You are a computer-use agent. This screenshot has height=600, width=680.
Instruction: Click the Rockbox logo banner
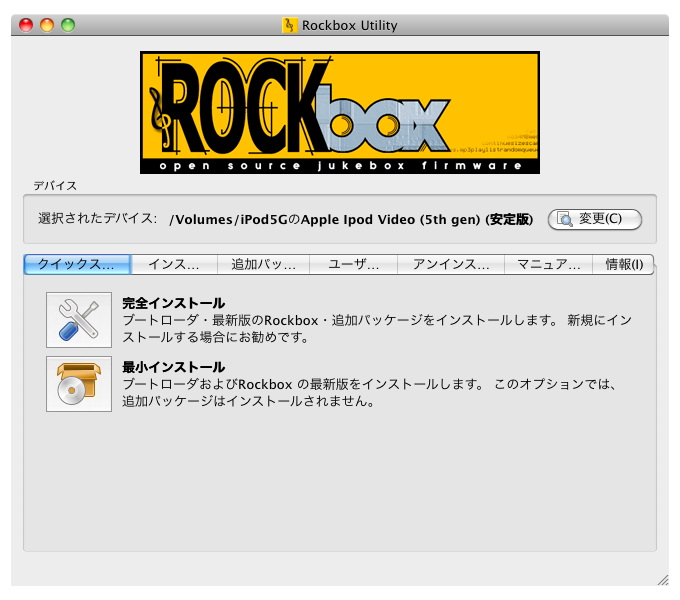point(340,113)
